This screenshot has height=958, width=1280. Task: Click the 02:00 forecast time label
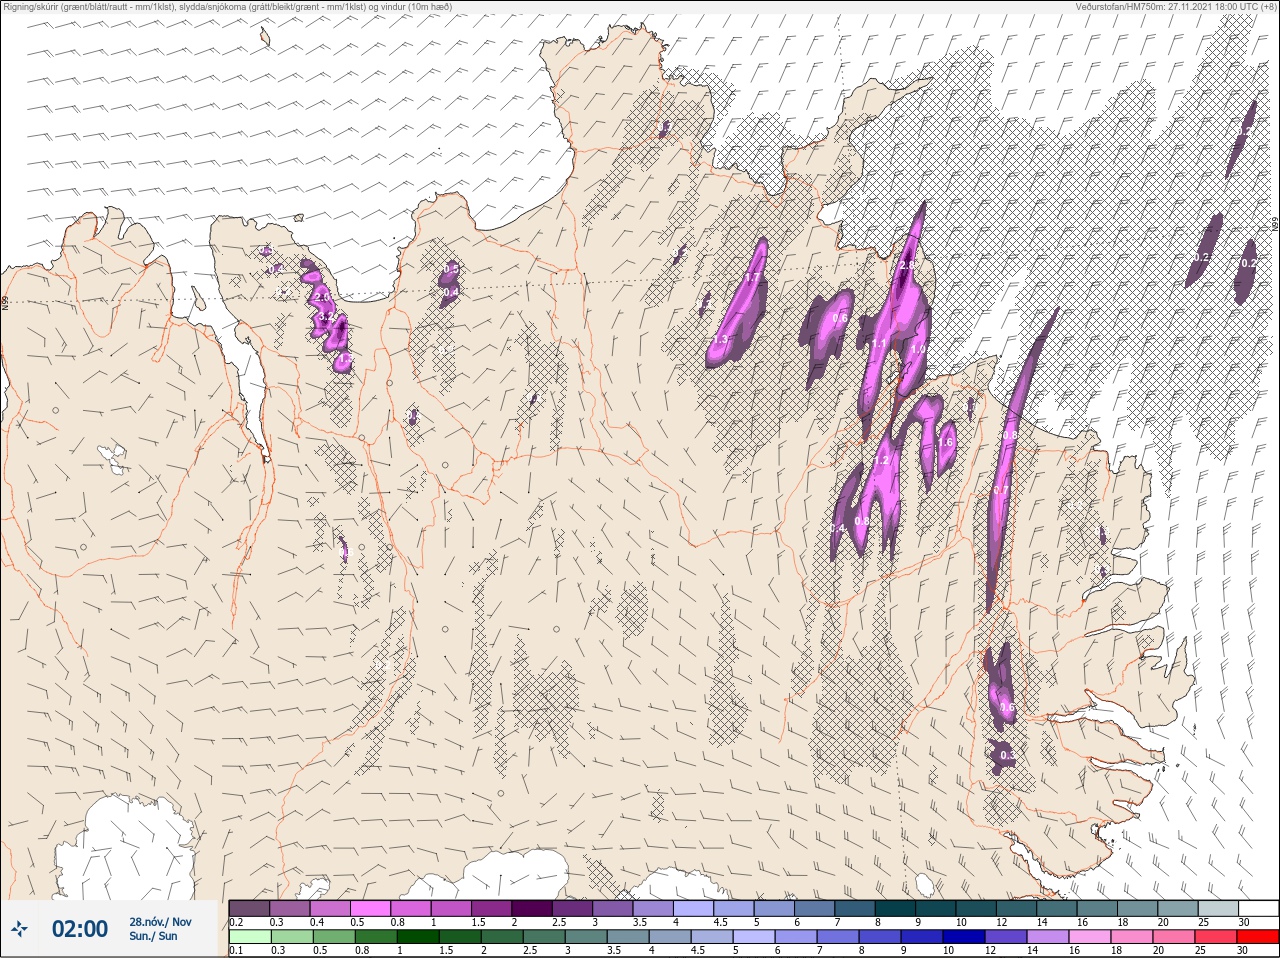(x=80, y=929)
